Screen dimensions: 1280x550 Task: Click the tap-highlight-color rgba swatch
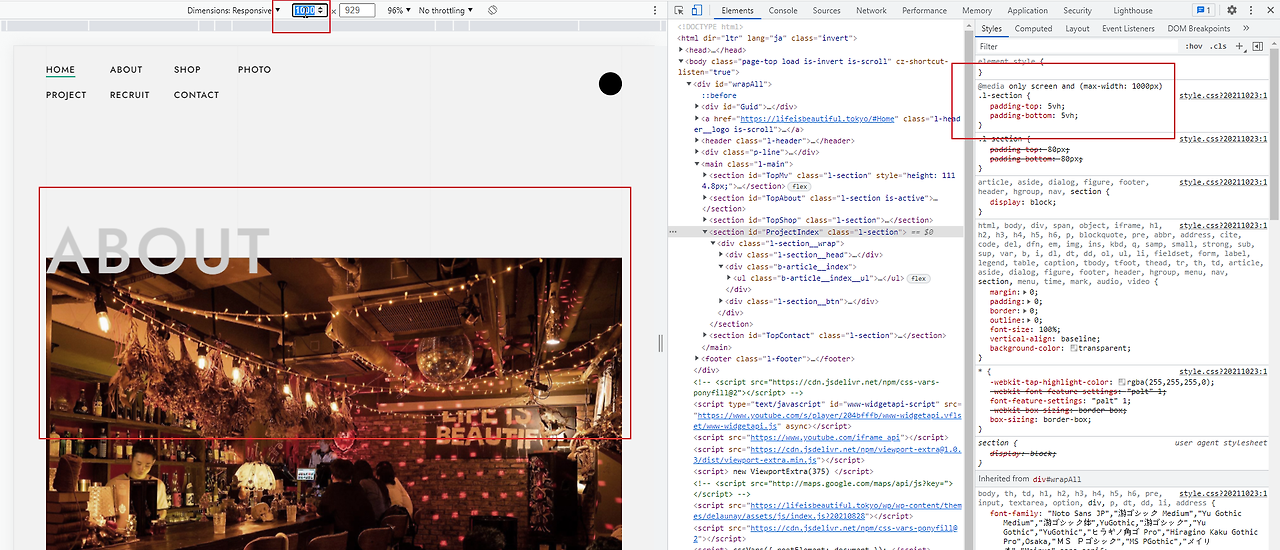(1123, 382)
